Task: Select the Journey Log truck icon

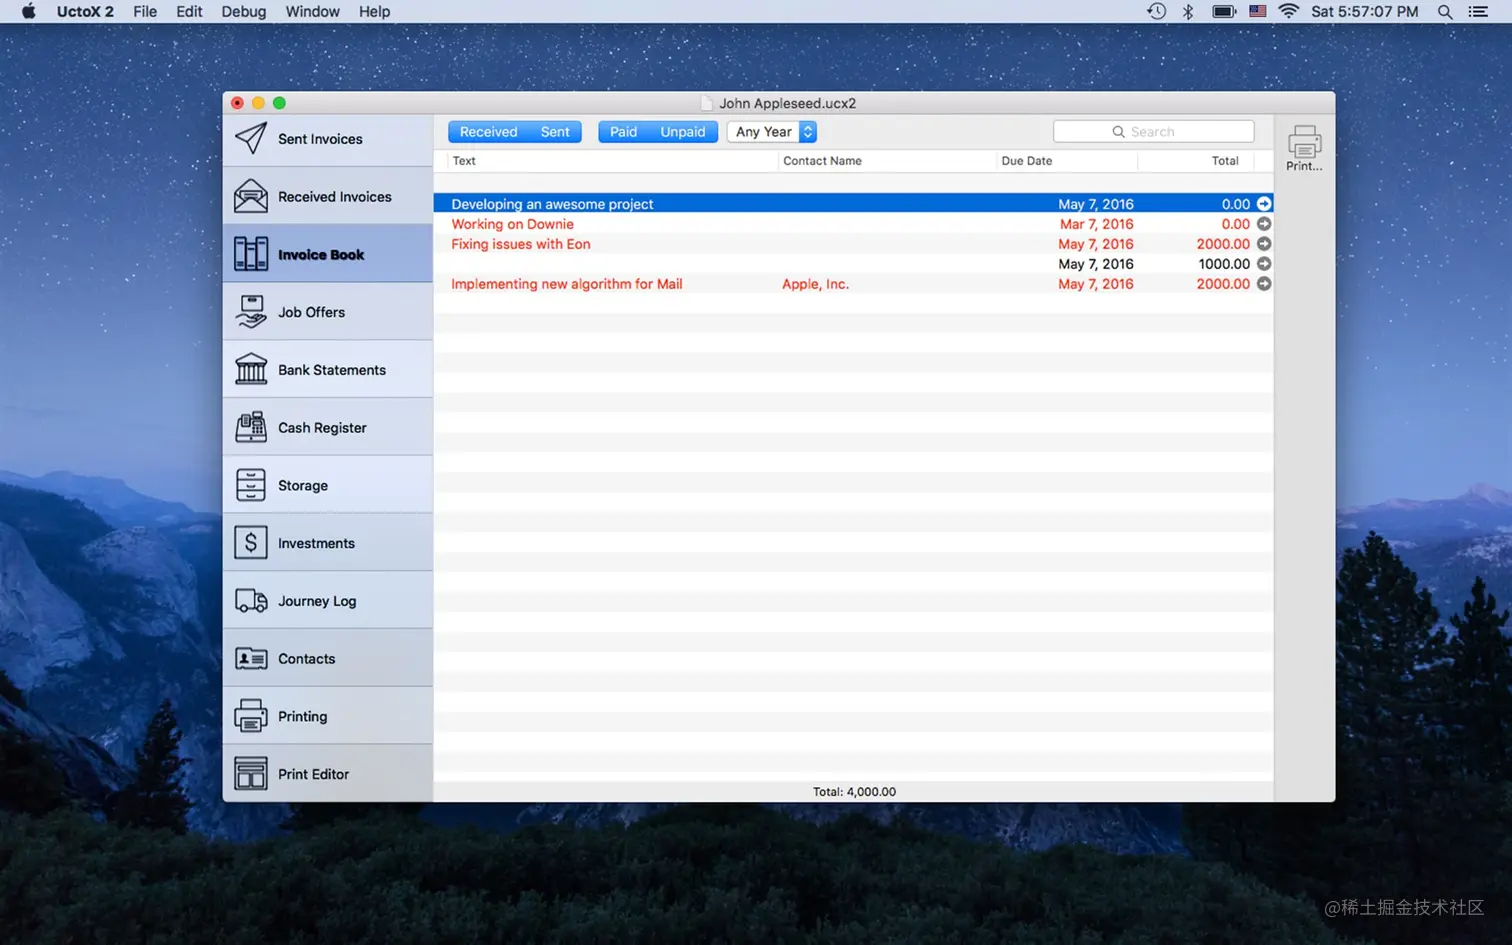Action: 251,601
